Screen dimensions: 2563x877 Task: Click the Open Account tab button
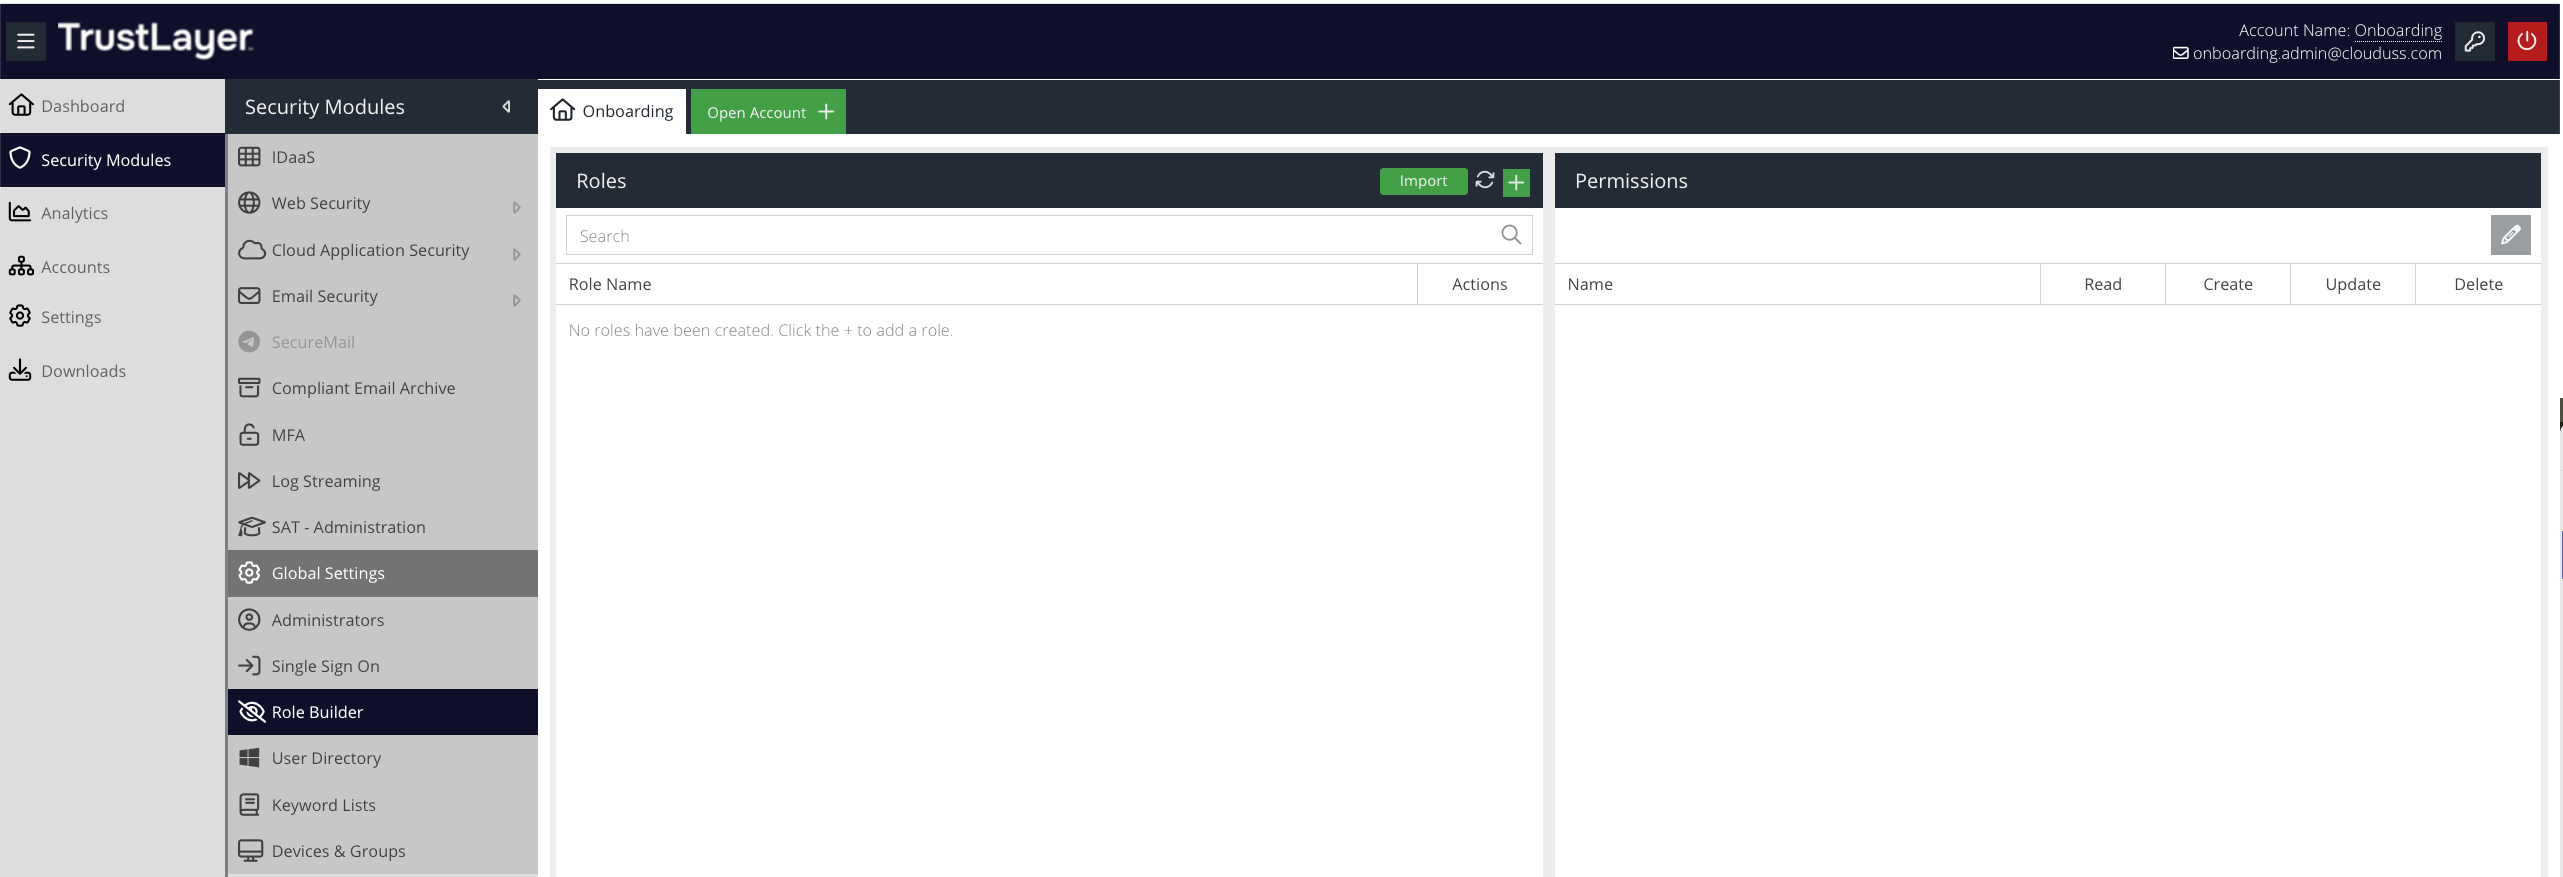coord(768,112)
